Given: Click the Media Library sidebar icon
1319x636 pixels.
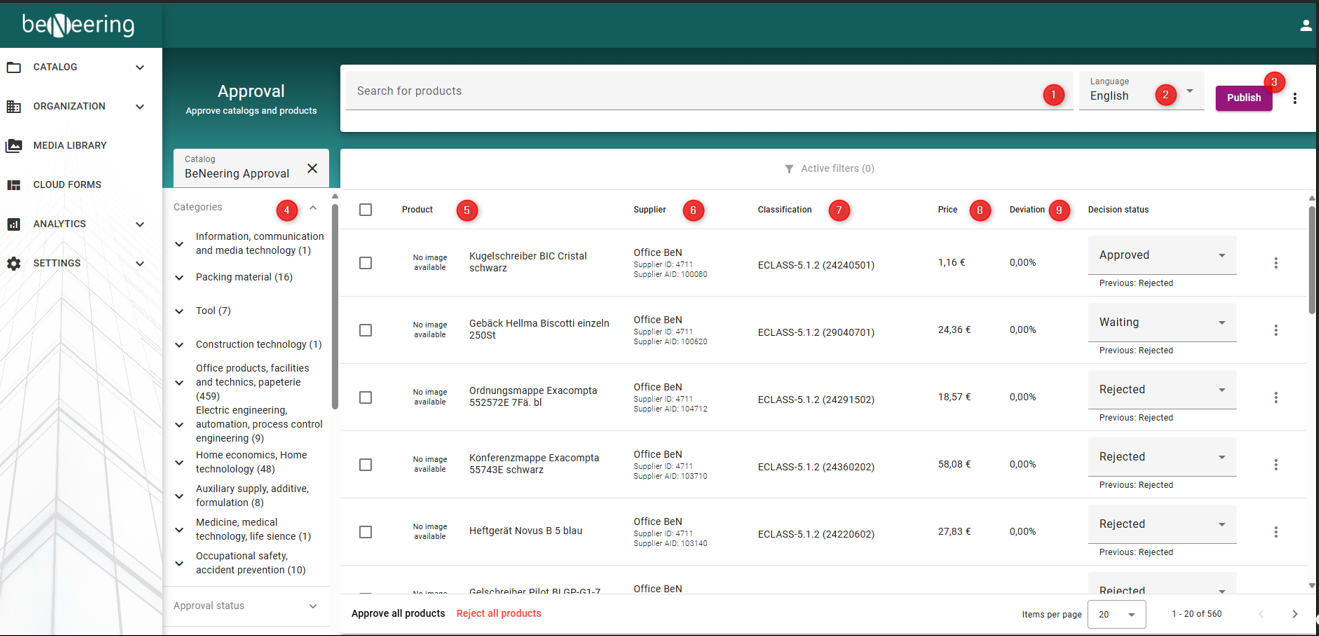Looking at the screenshot, I should point(14,146).
